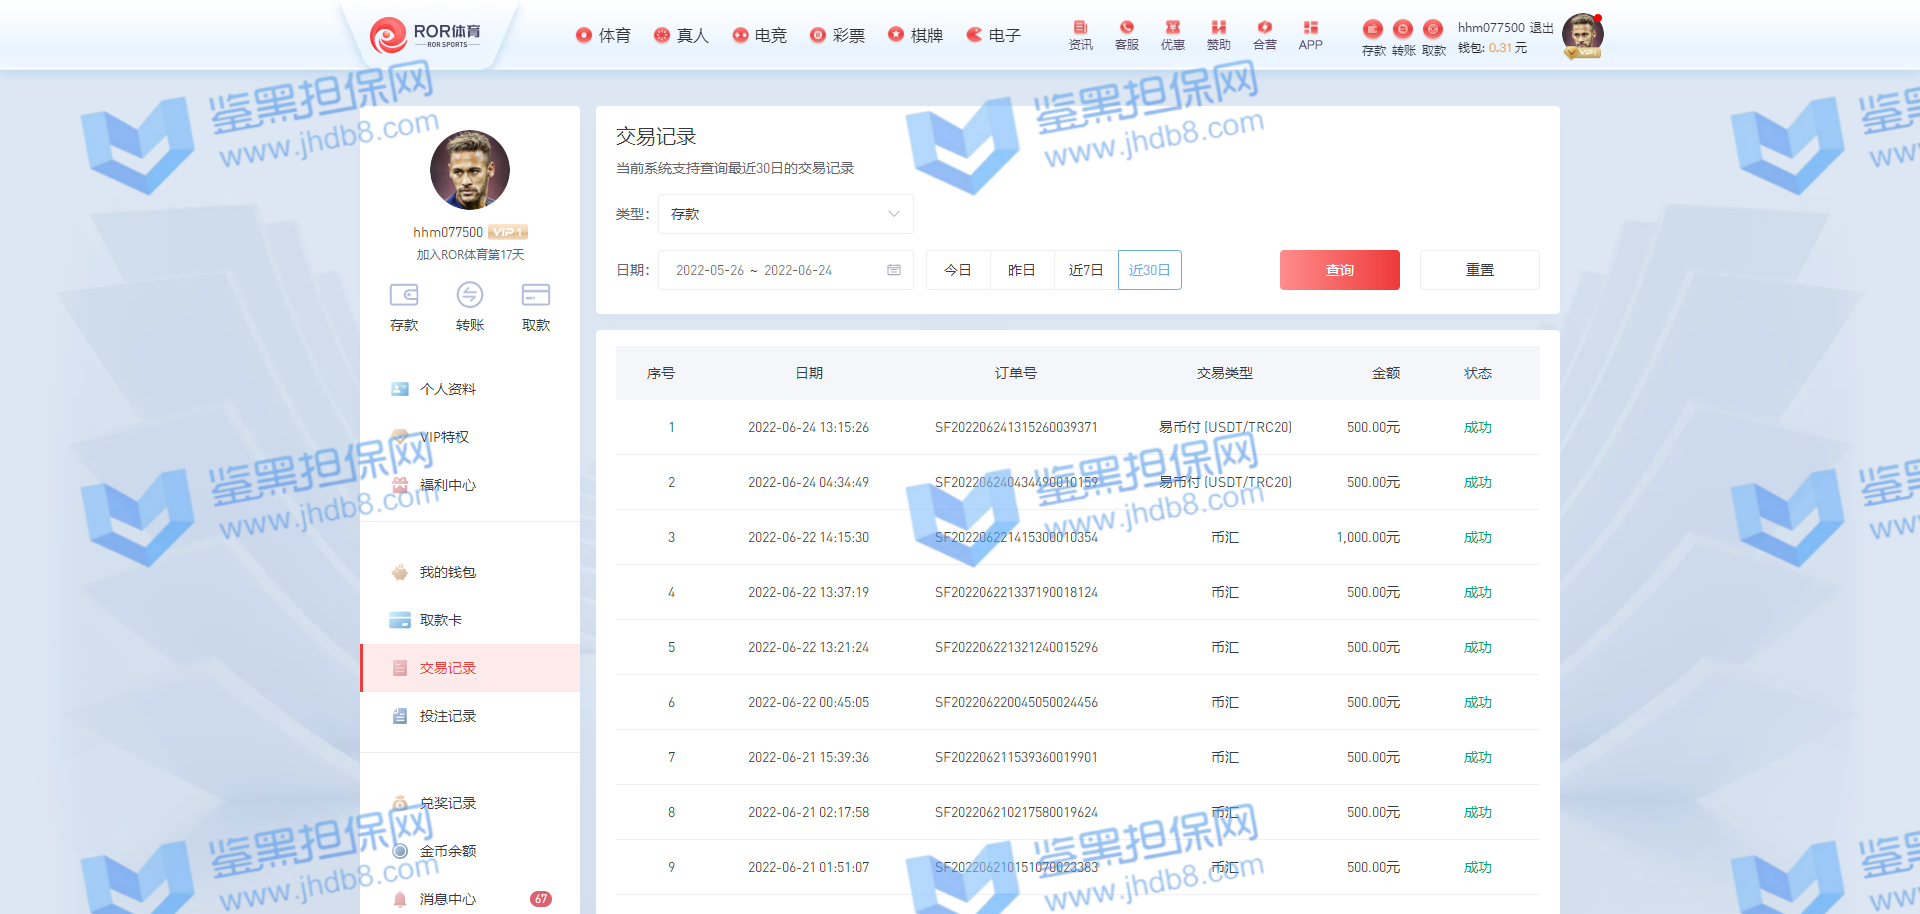1920x914 pixels.
Task: Click the 重置 reset button
Action: [1479, 270]
